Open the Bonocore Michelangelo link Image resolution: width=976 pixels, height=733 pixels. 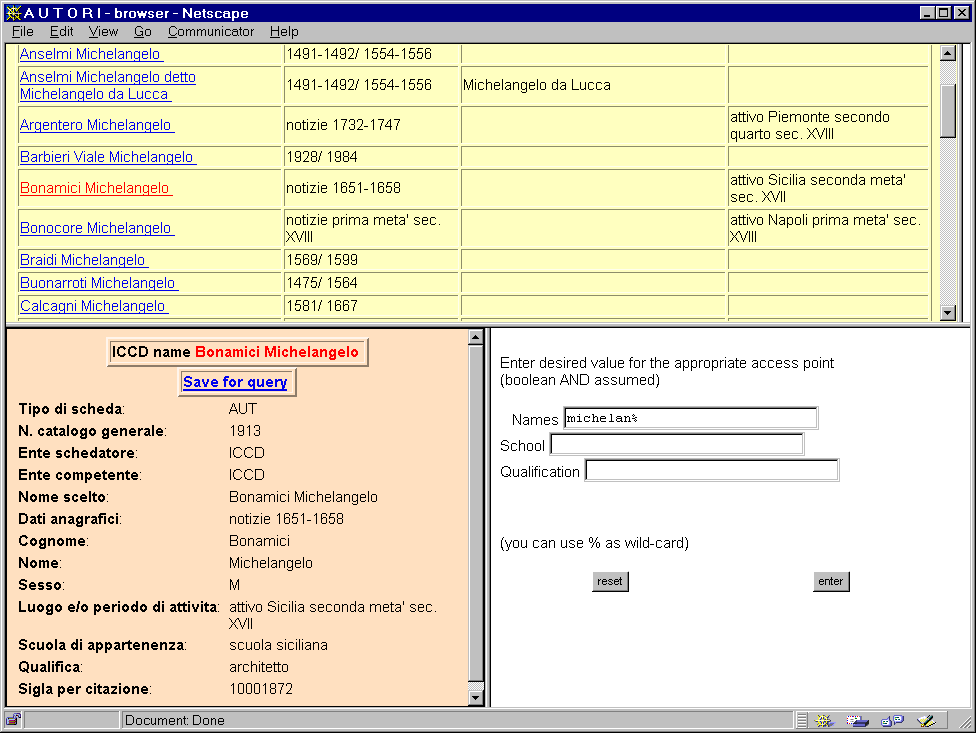click(96, 228)
